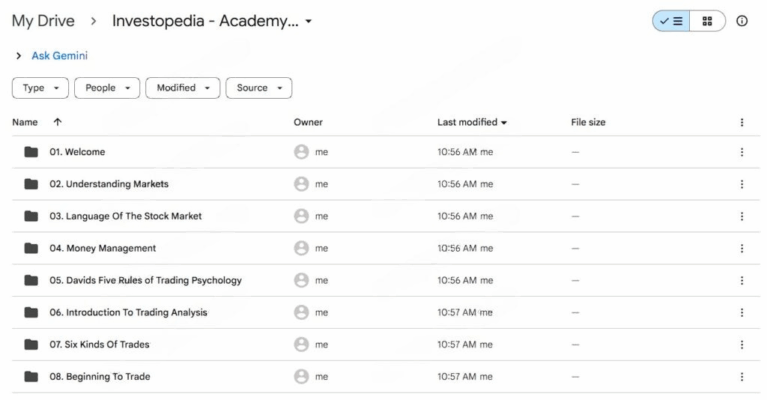Switch to grid layout view
This screenshot has width=767, height=400.
click(x=707, y=21)
